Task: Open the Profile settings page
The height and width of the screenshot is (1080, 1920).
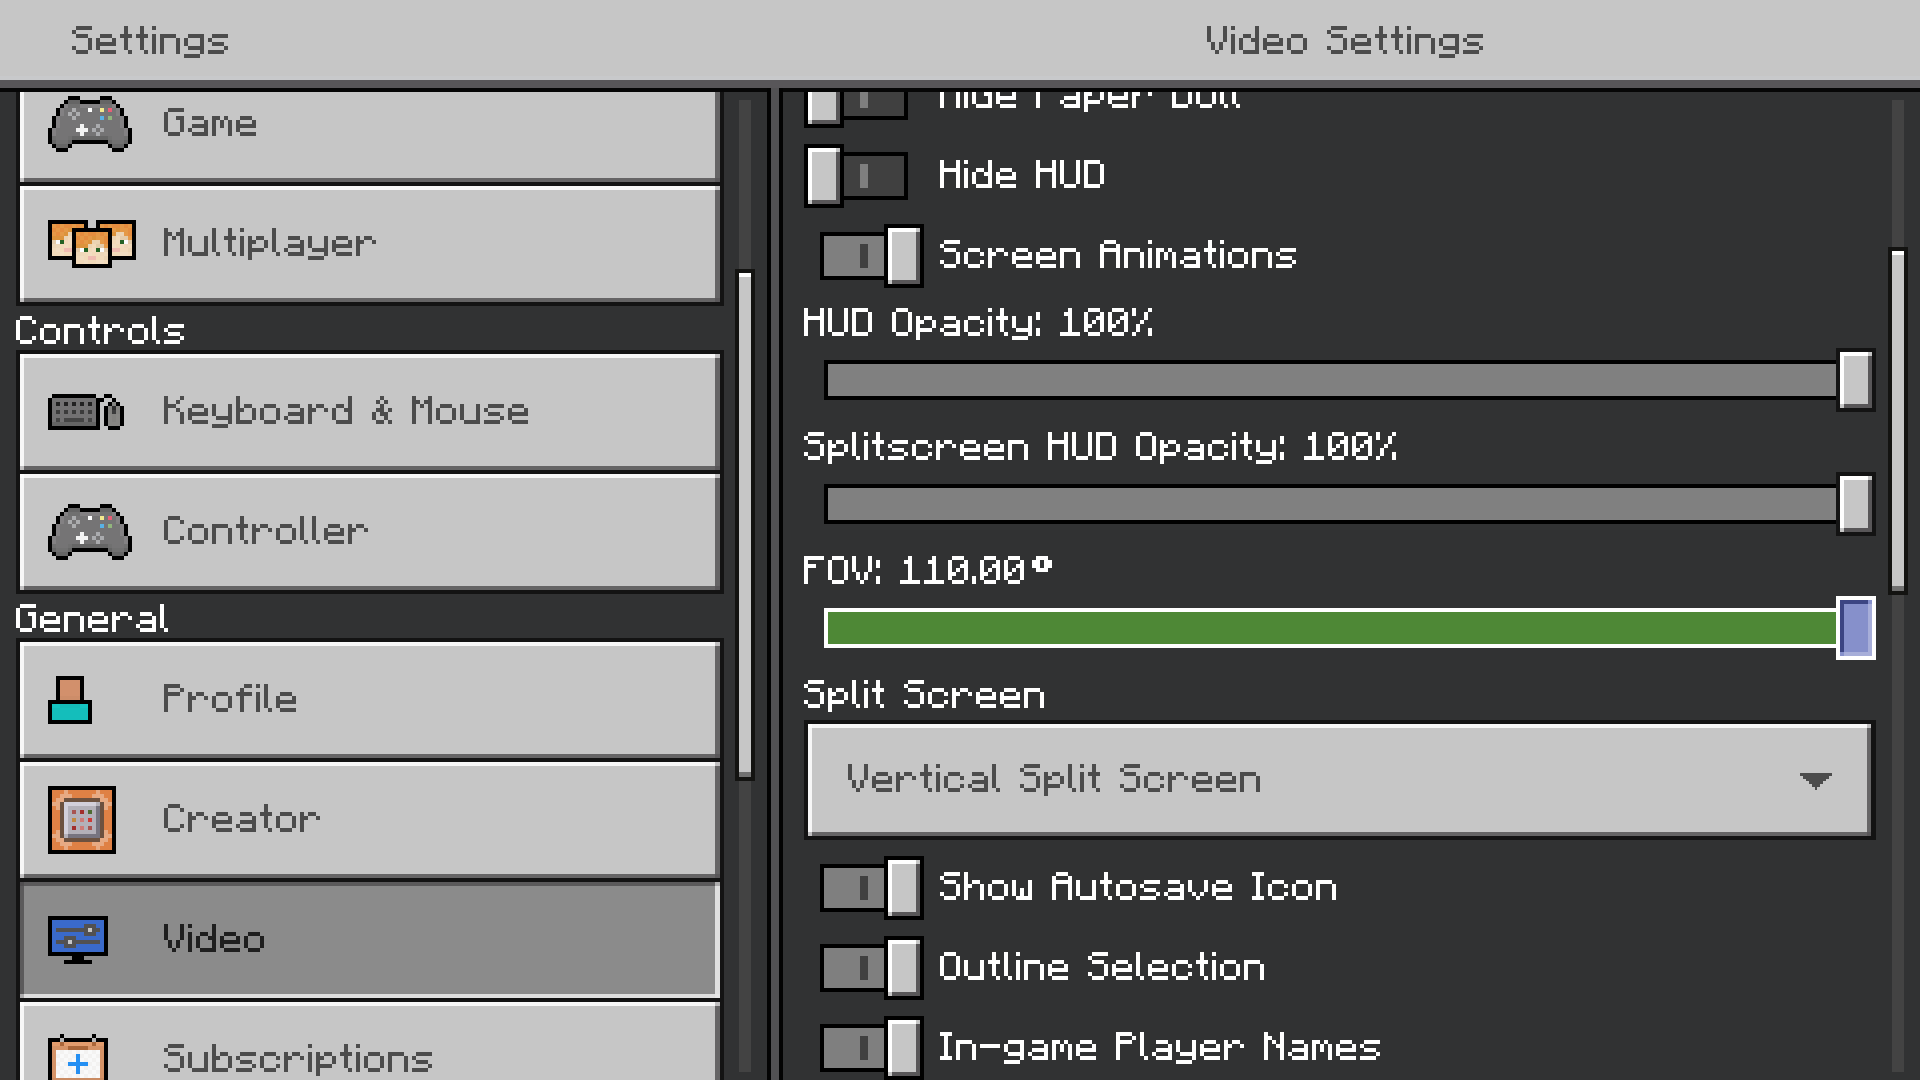Action: pyautogui.click(x=369, y=699)
